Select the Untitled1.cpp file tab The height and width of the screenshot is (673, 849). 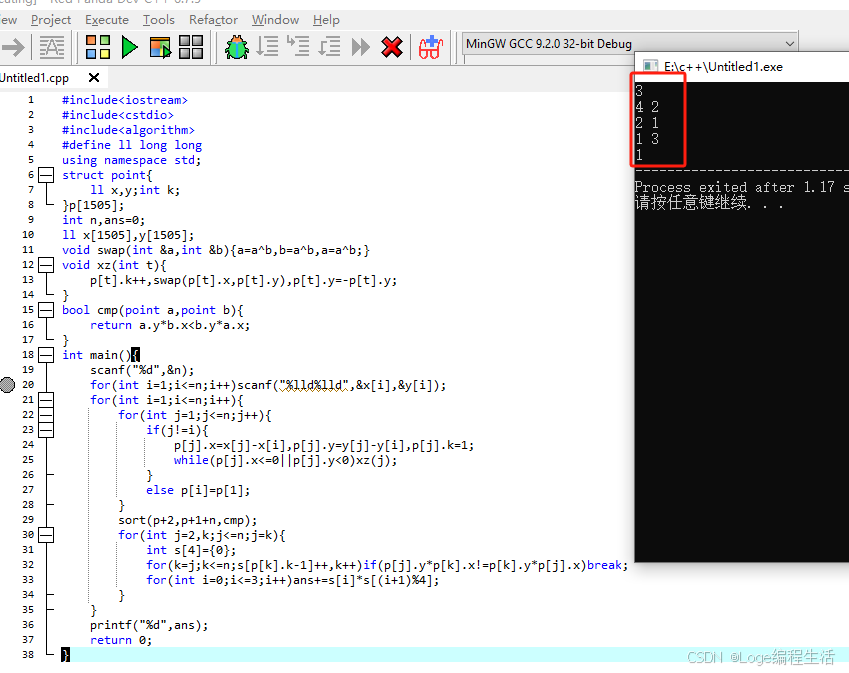point(35,78)
